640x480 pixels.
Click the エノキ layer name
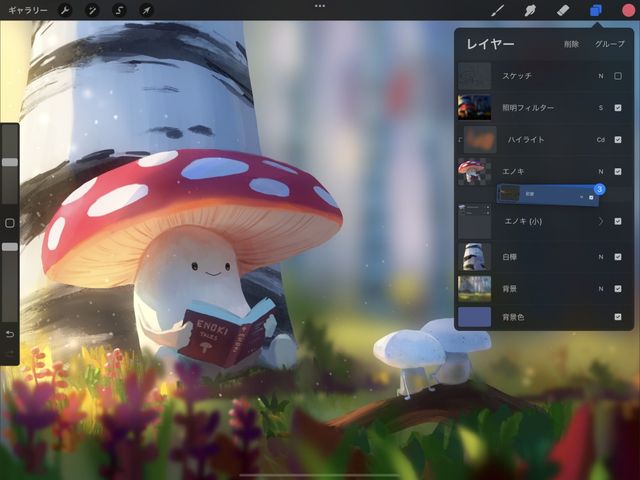pos(513,171)
